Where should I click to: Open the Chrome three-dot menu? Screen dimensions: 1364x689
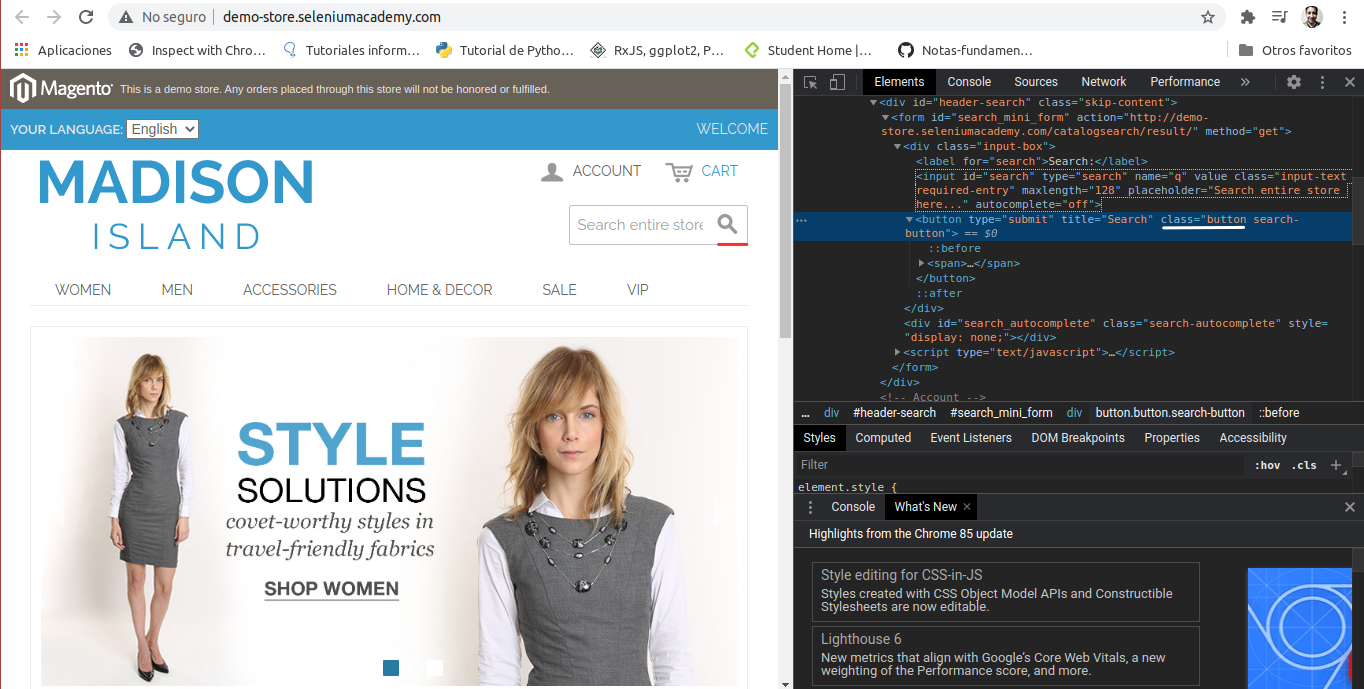(x=1344, y=17)
